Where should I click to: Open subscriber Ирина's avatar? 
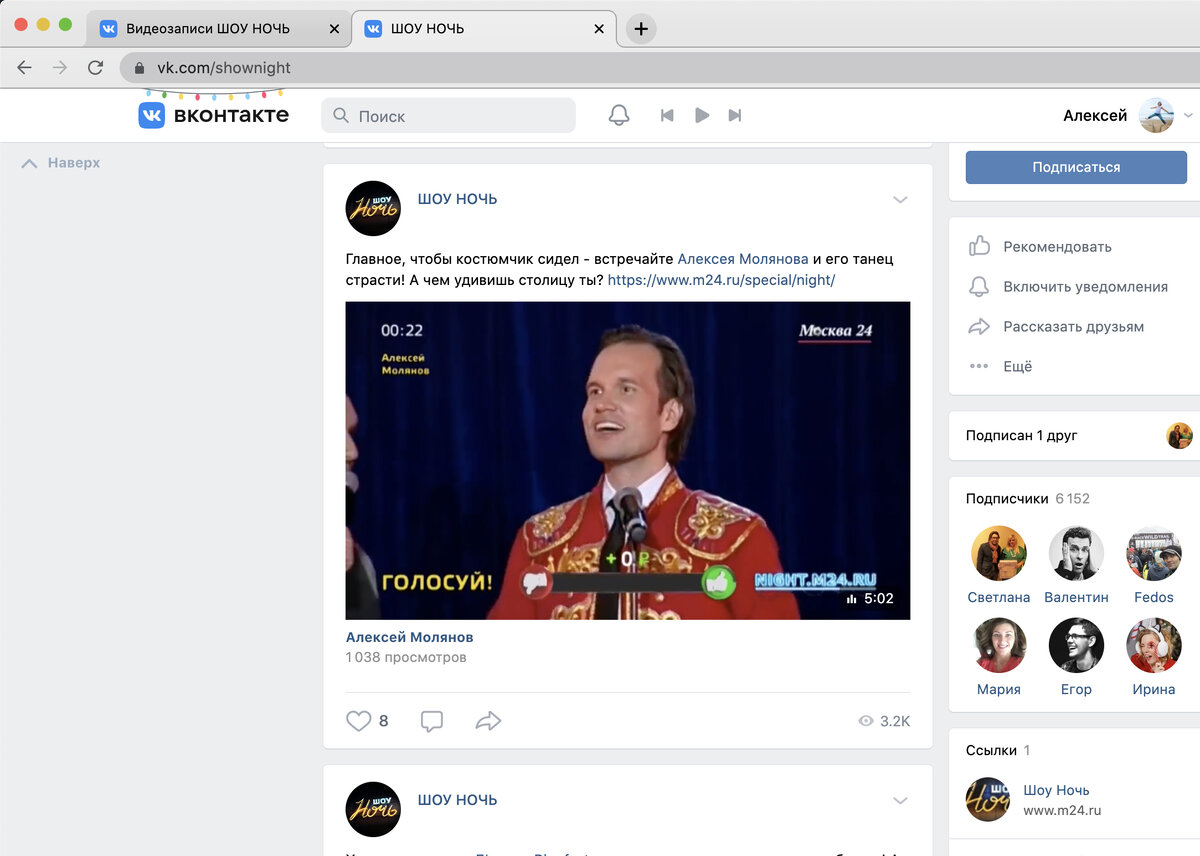coord(1154,645)
